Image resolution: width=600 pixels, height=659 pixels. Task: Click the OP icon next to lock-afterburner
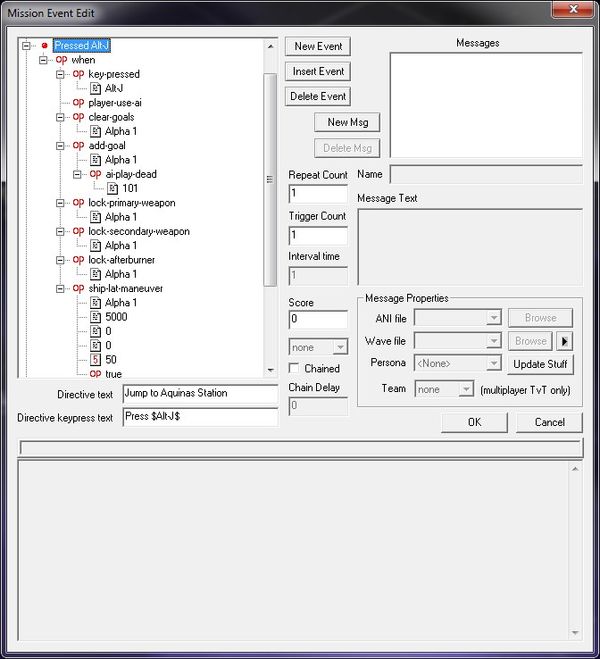pos(79,260)
